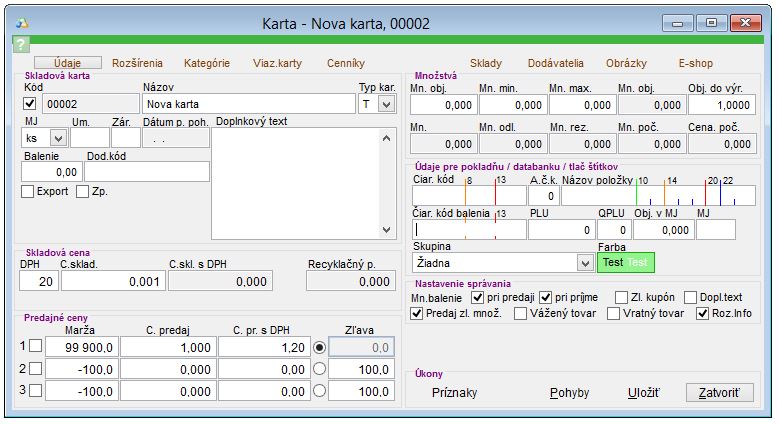This screenshot has height=424, width=778.
Task: Click the Názov field with Nova karta
Action: click(x=249, y=104)
